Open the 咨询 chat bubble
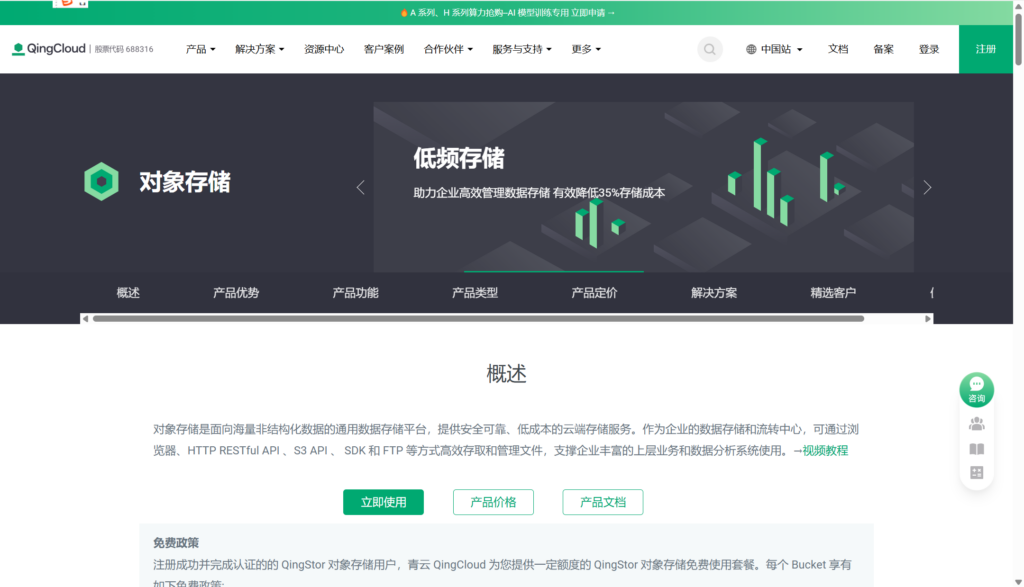This screenshot has width=1024, height=587. pyautogui.click(x=976, y=390)
